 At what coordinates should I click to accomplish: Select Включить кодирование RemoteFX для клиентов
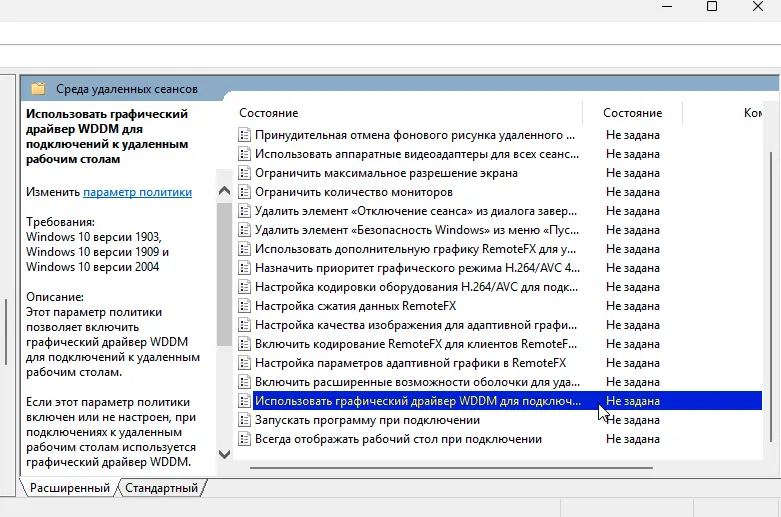click(416, 344)
